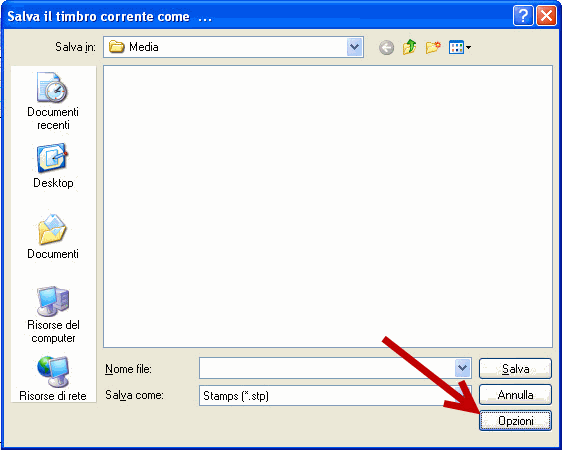This screenshot has width=562, height=450.
Task: Open the View menu icon
Action: click(x=460, y=47)
